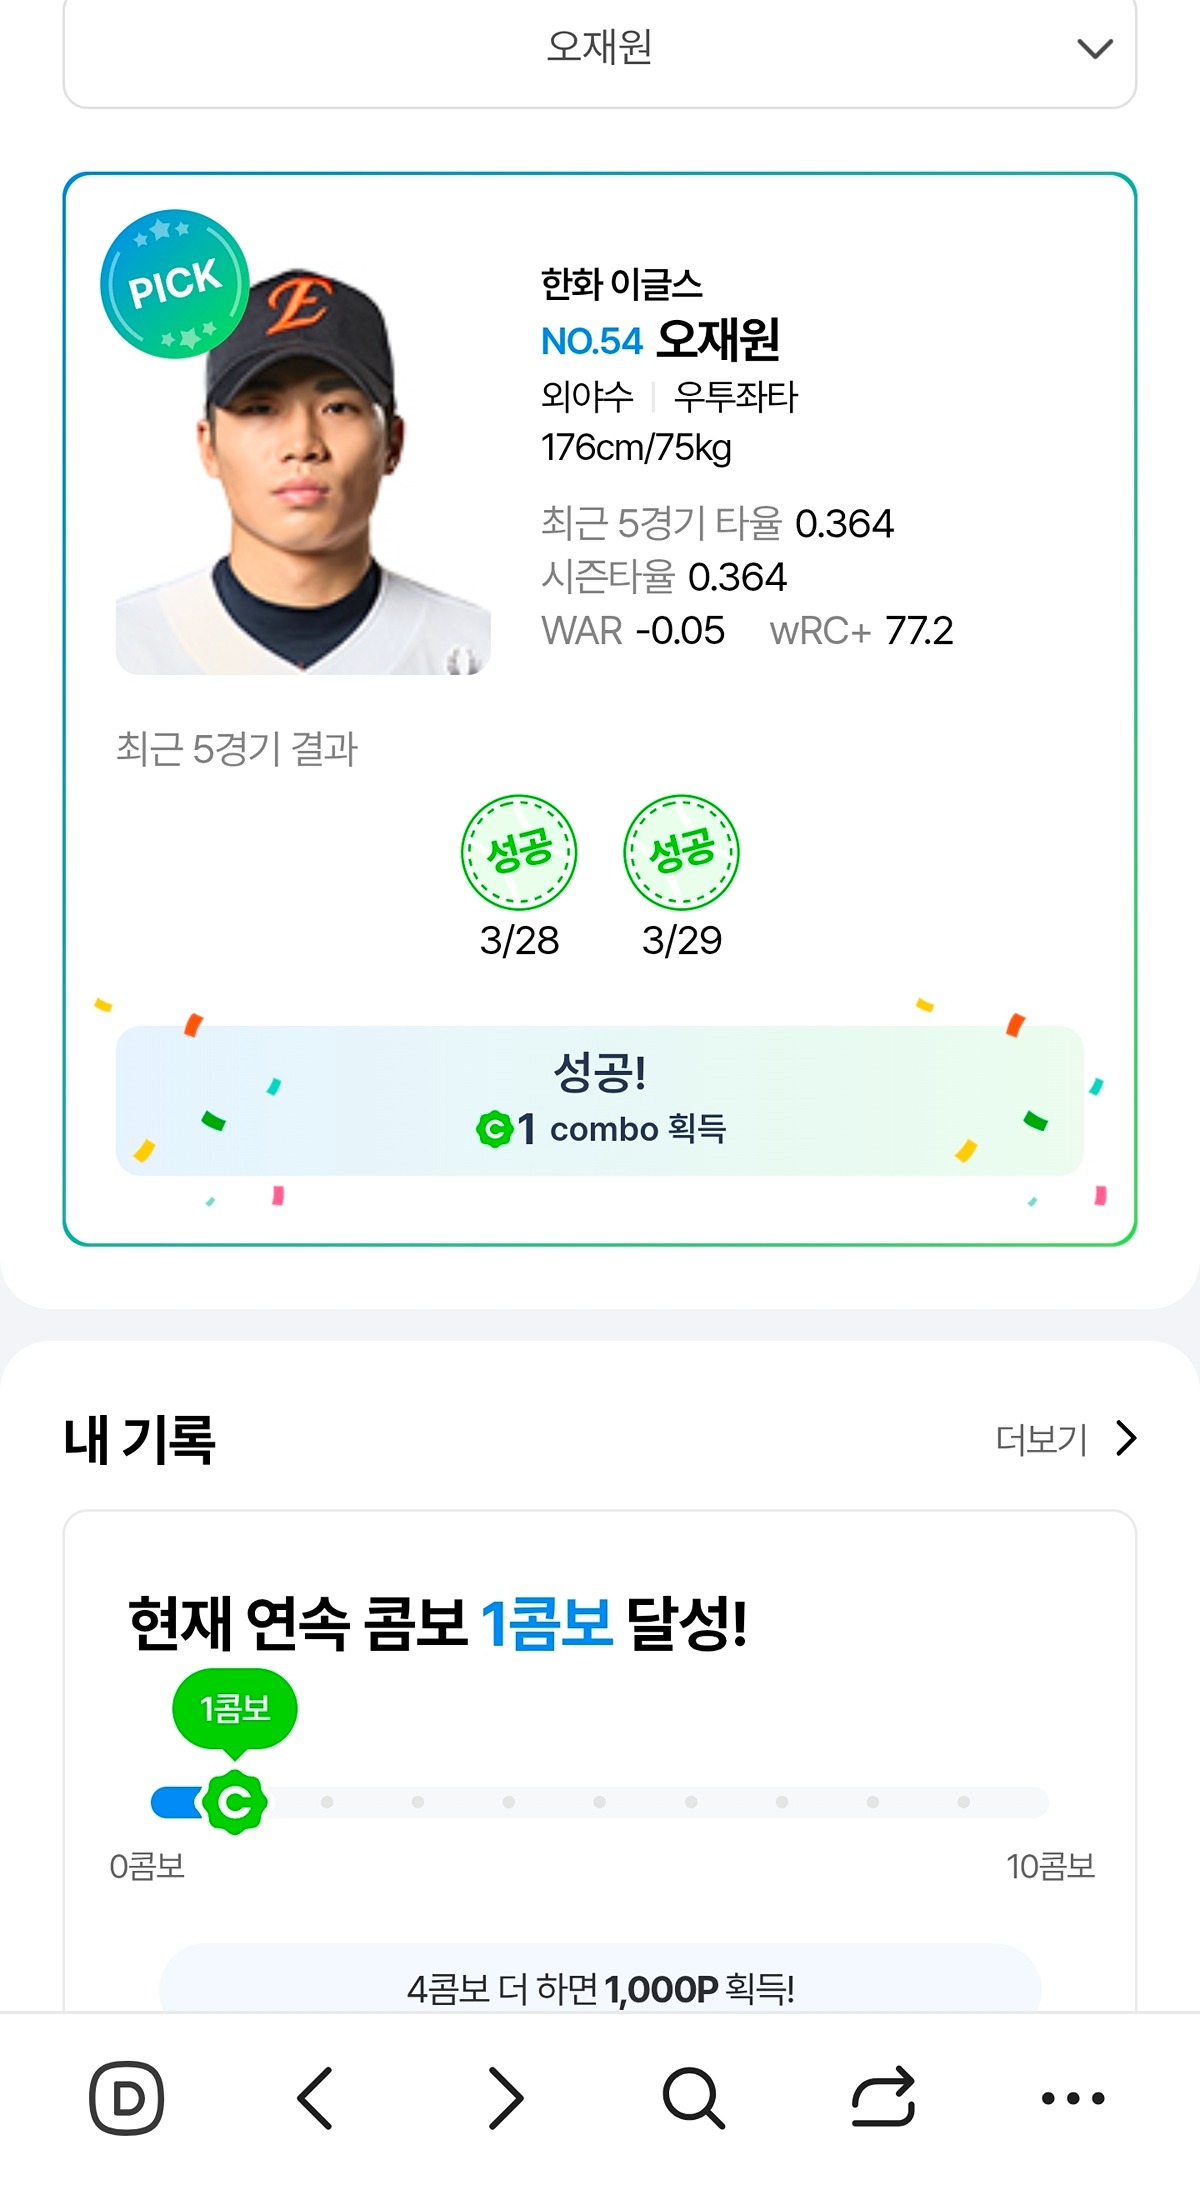Open search with the magnifier icon
Image resolution: width=1200 pixels, height=2185 pixels.
(693, 2097)
